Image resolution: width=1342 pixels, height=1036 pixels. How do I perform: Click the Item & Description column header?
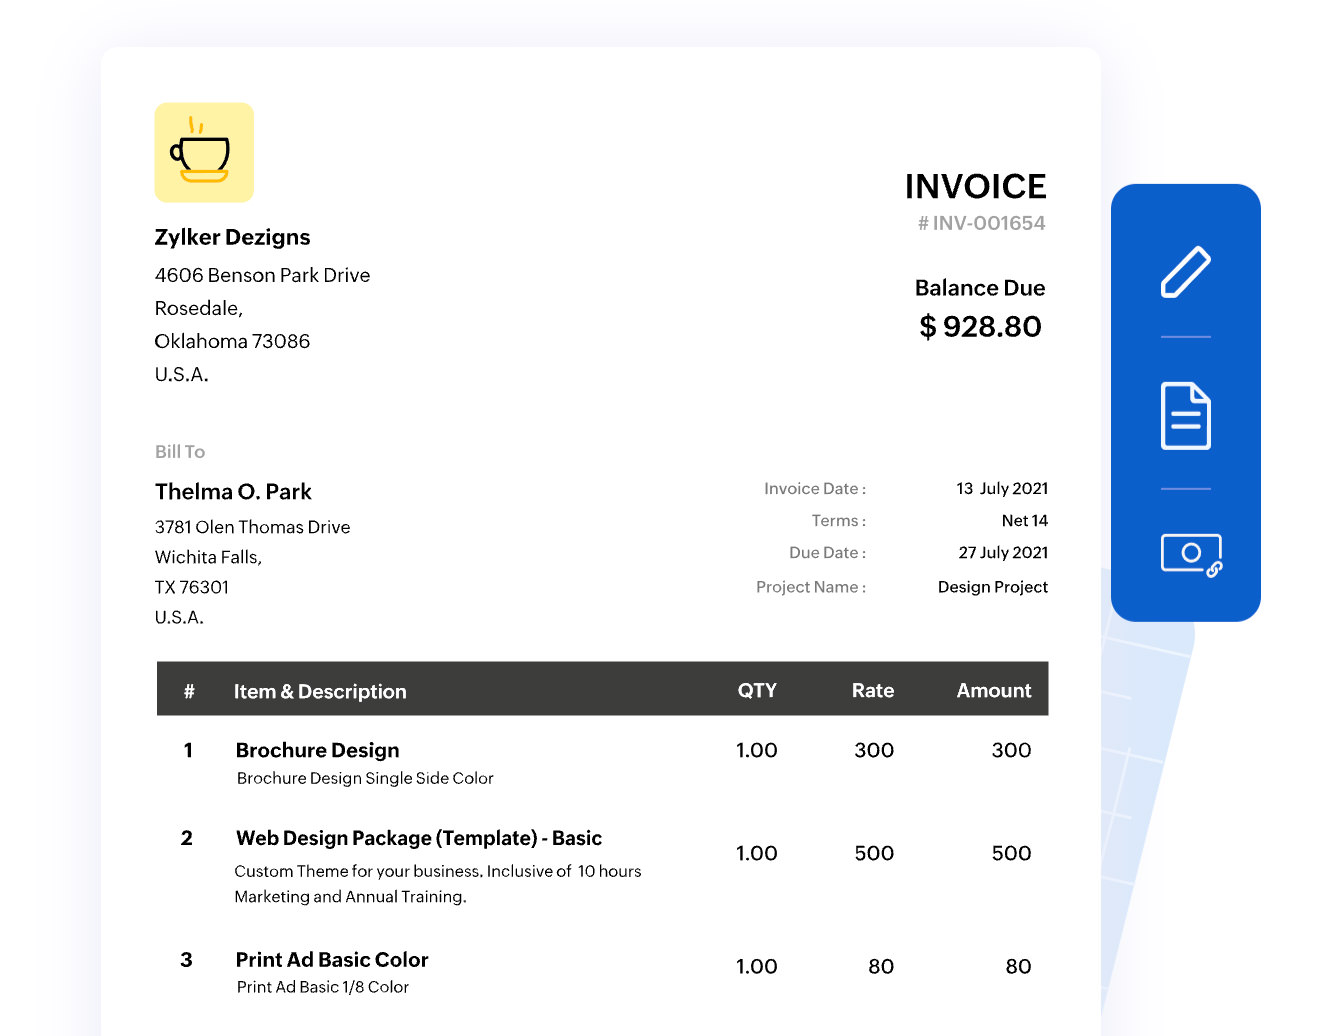[x=320, y=690]
